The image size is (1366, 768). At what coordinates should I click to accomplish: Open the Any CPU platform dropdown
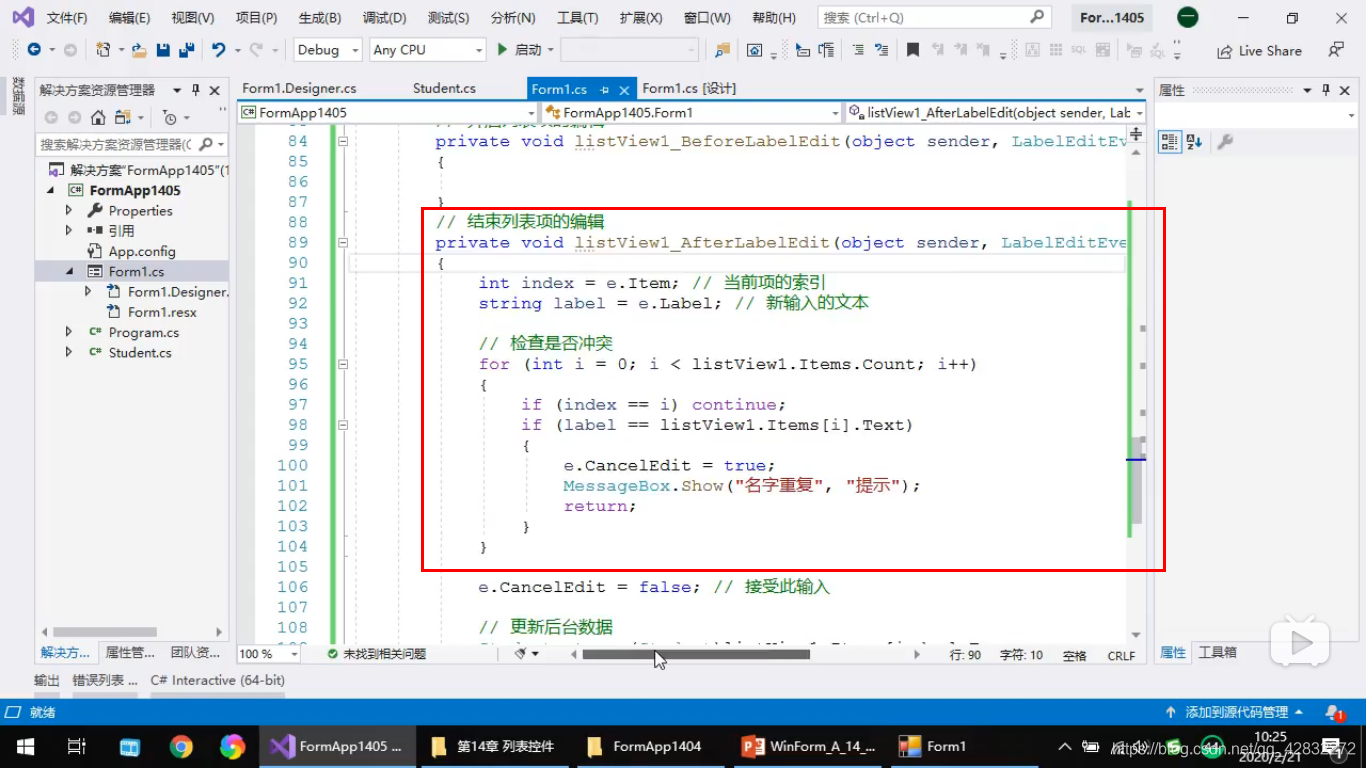coord(428,50)
